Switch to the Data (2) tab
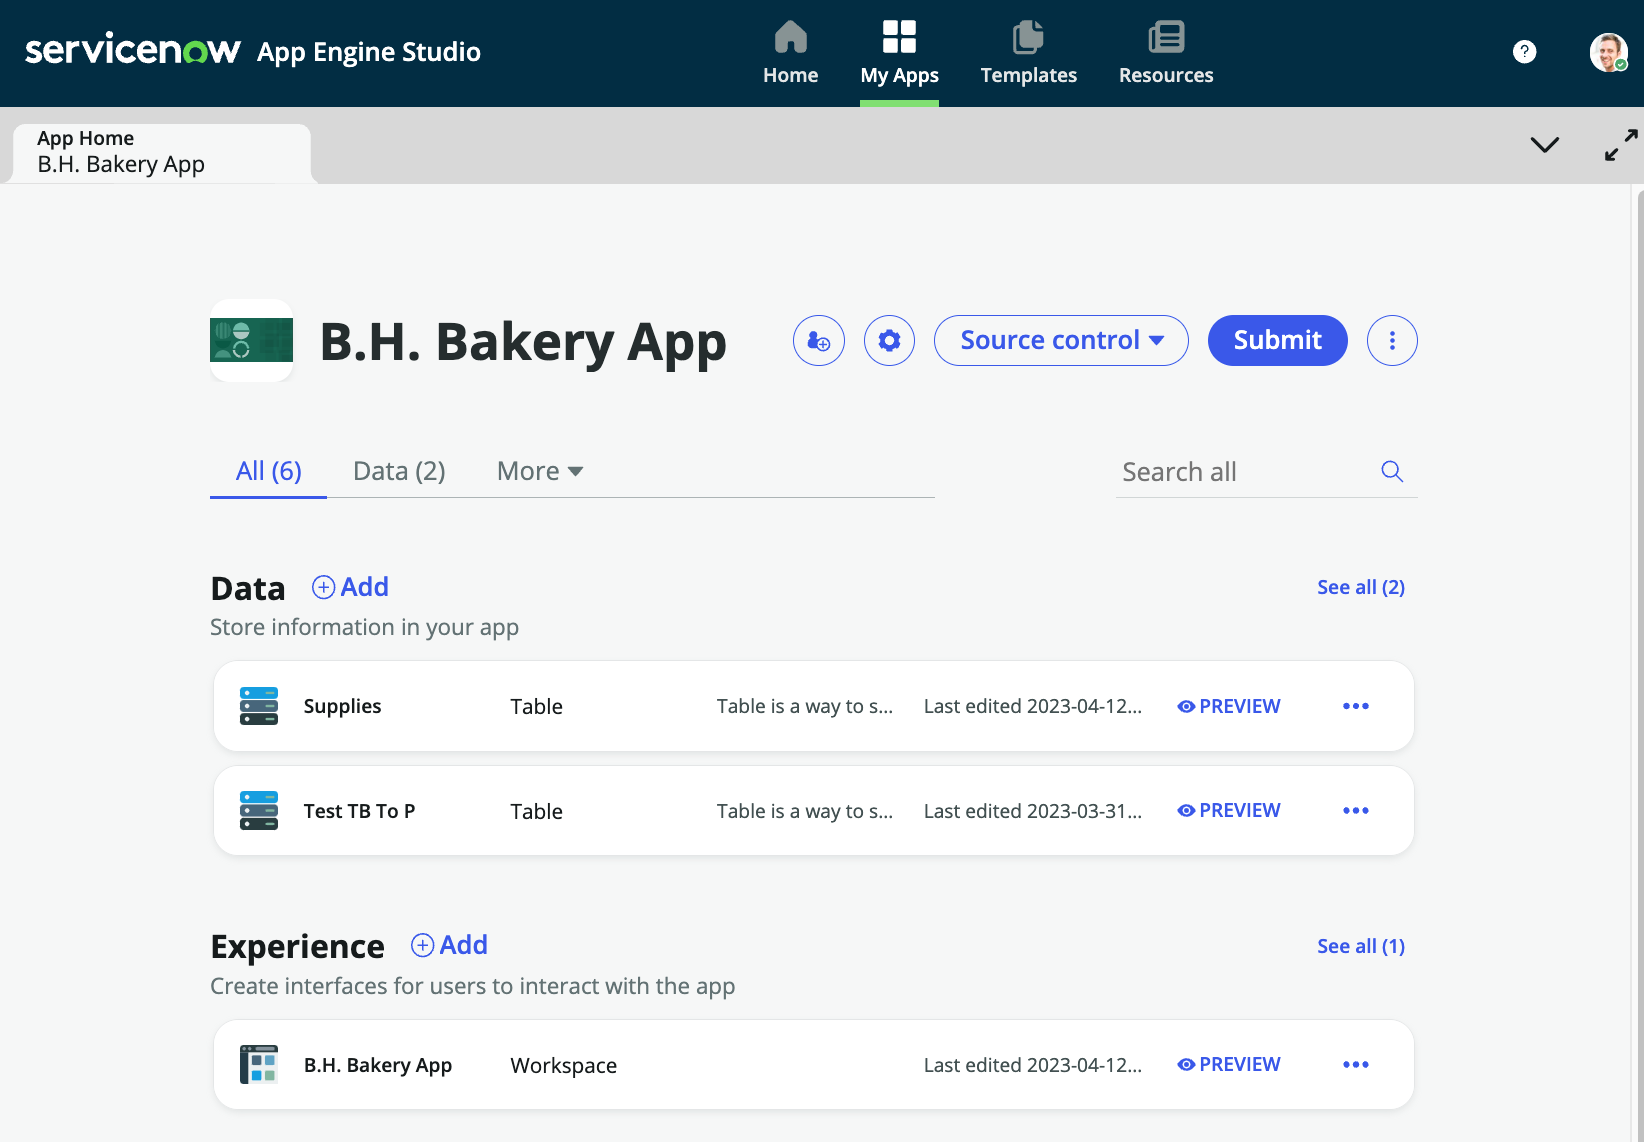Viewport: 1644px width, 1142px height. coord(399,471)
